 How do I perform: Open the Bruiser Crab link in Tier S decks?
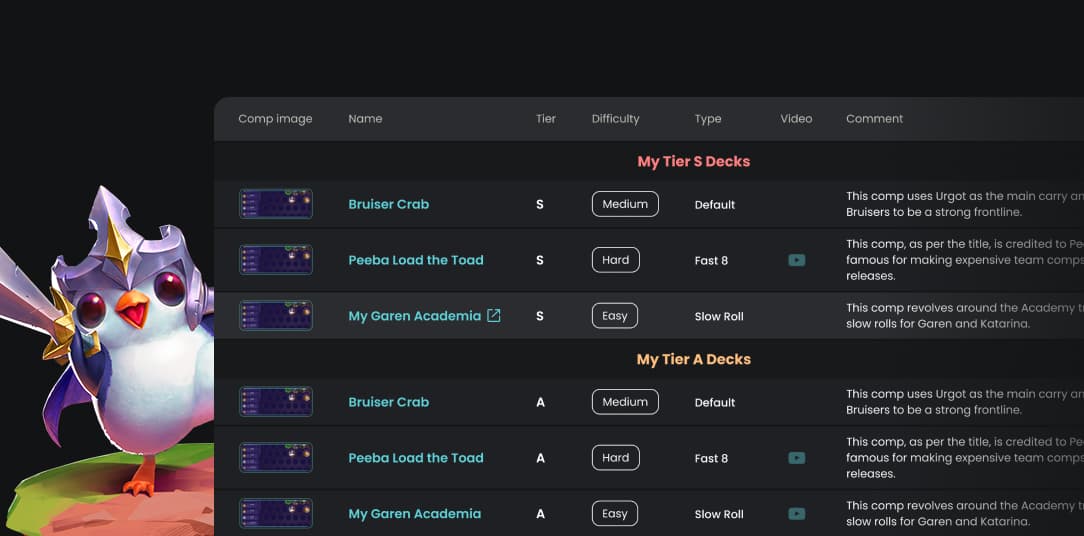pos(389,204)
